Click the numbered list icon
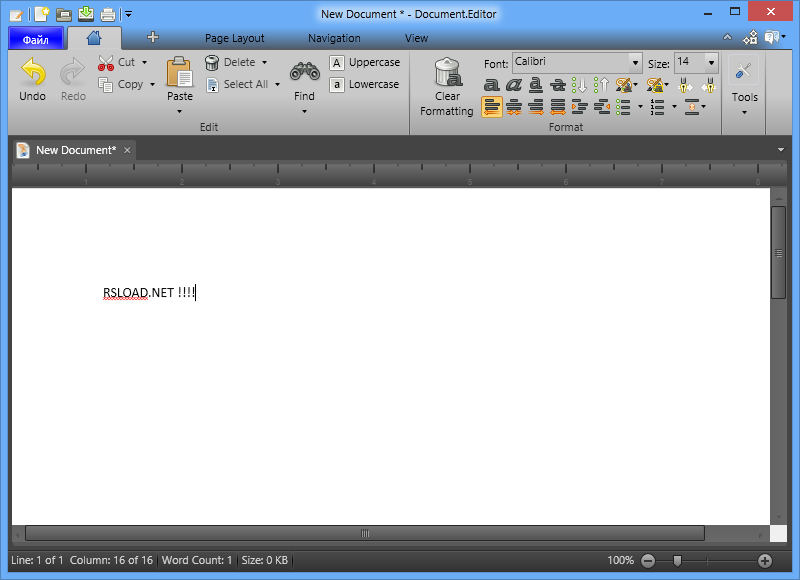 click(657, 107)
